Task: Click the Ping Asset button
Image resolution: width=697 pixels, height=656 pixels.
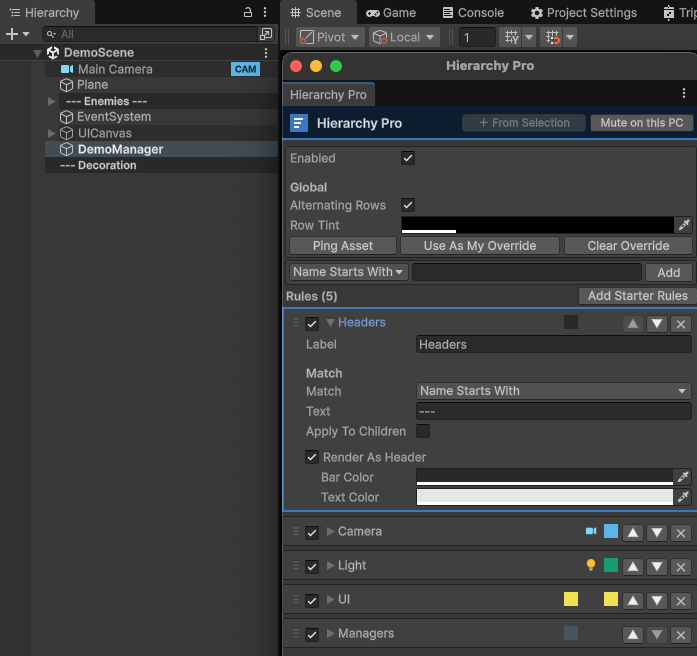Action: 343,246
